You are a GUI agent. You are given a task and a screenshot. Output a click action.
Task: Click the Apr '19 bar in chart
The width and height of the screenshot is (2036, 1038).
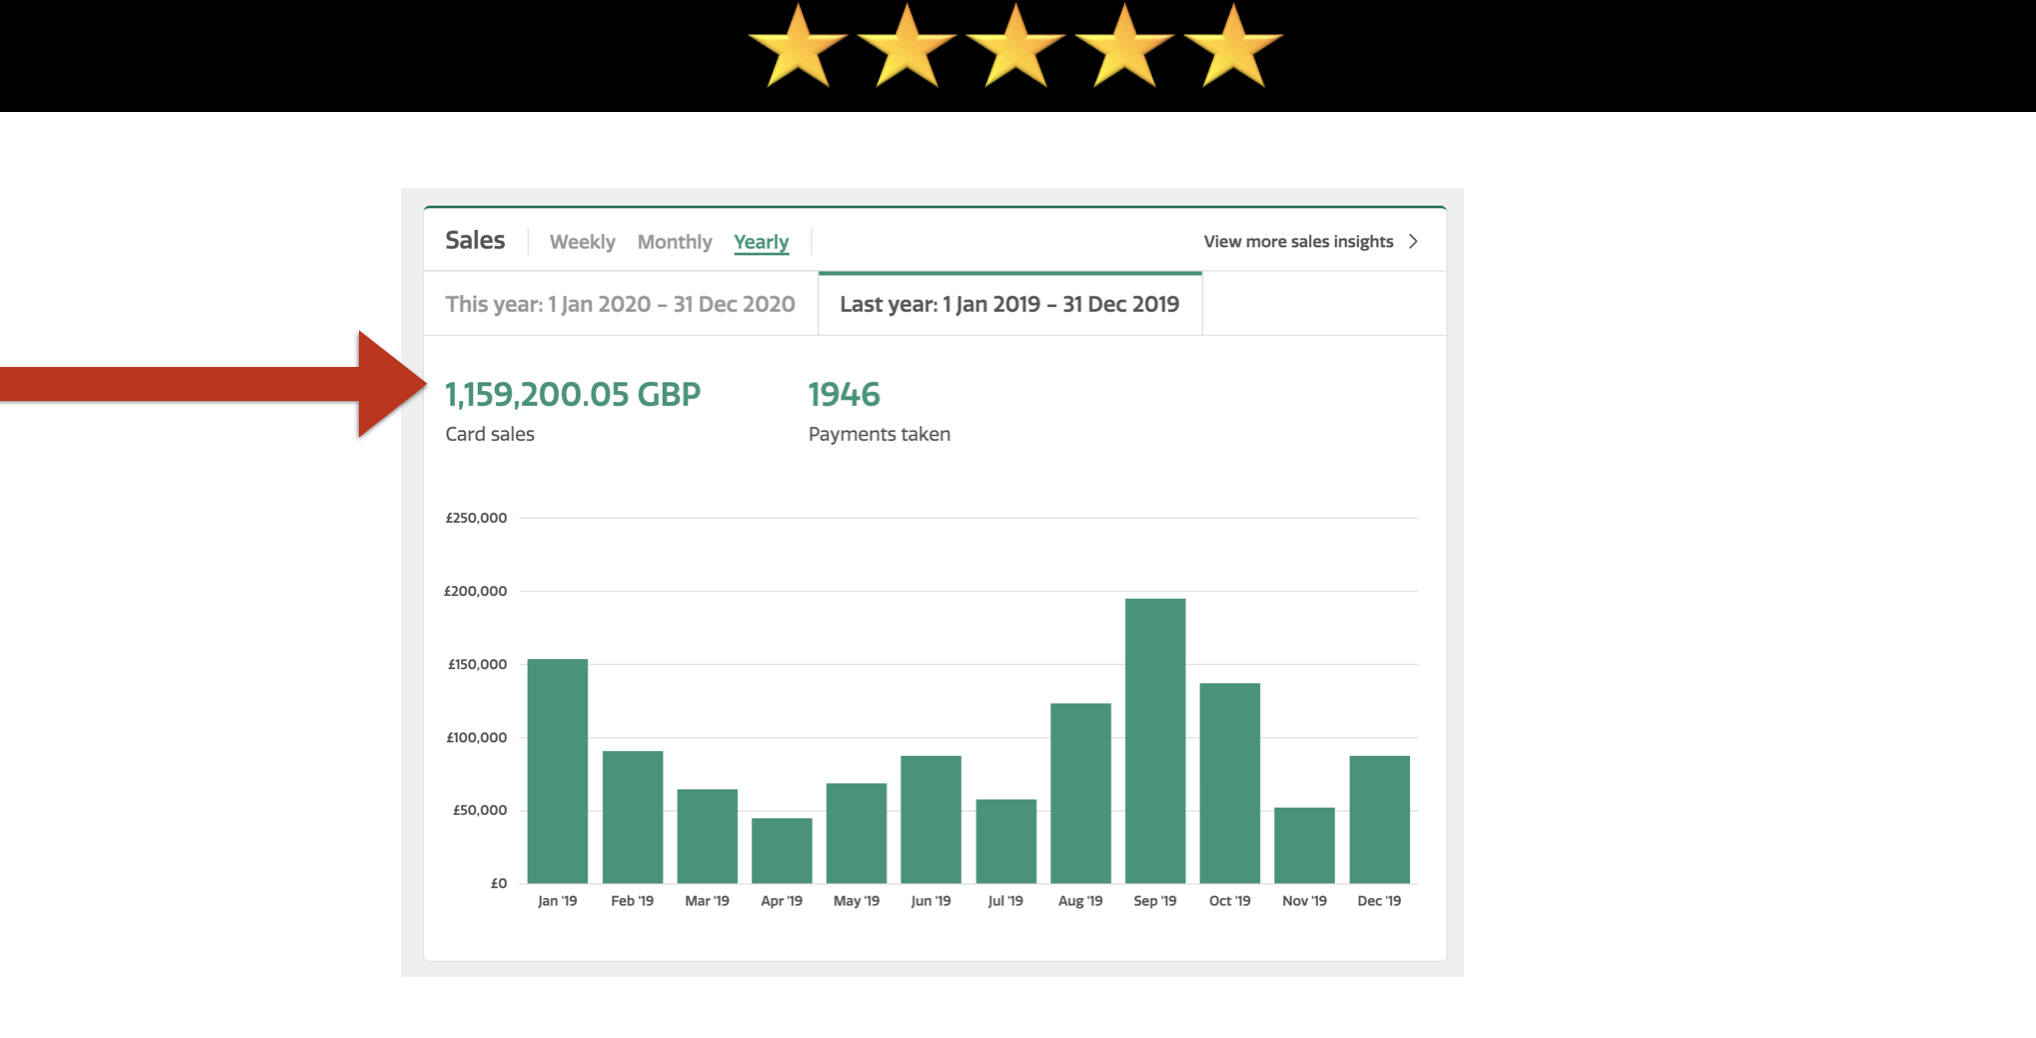(x=781, y=850)
